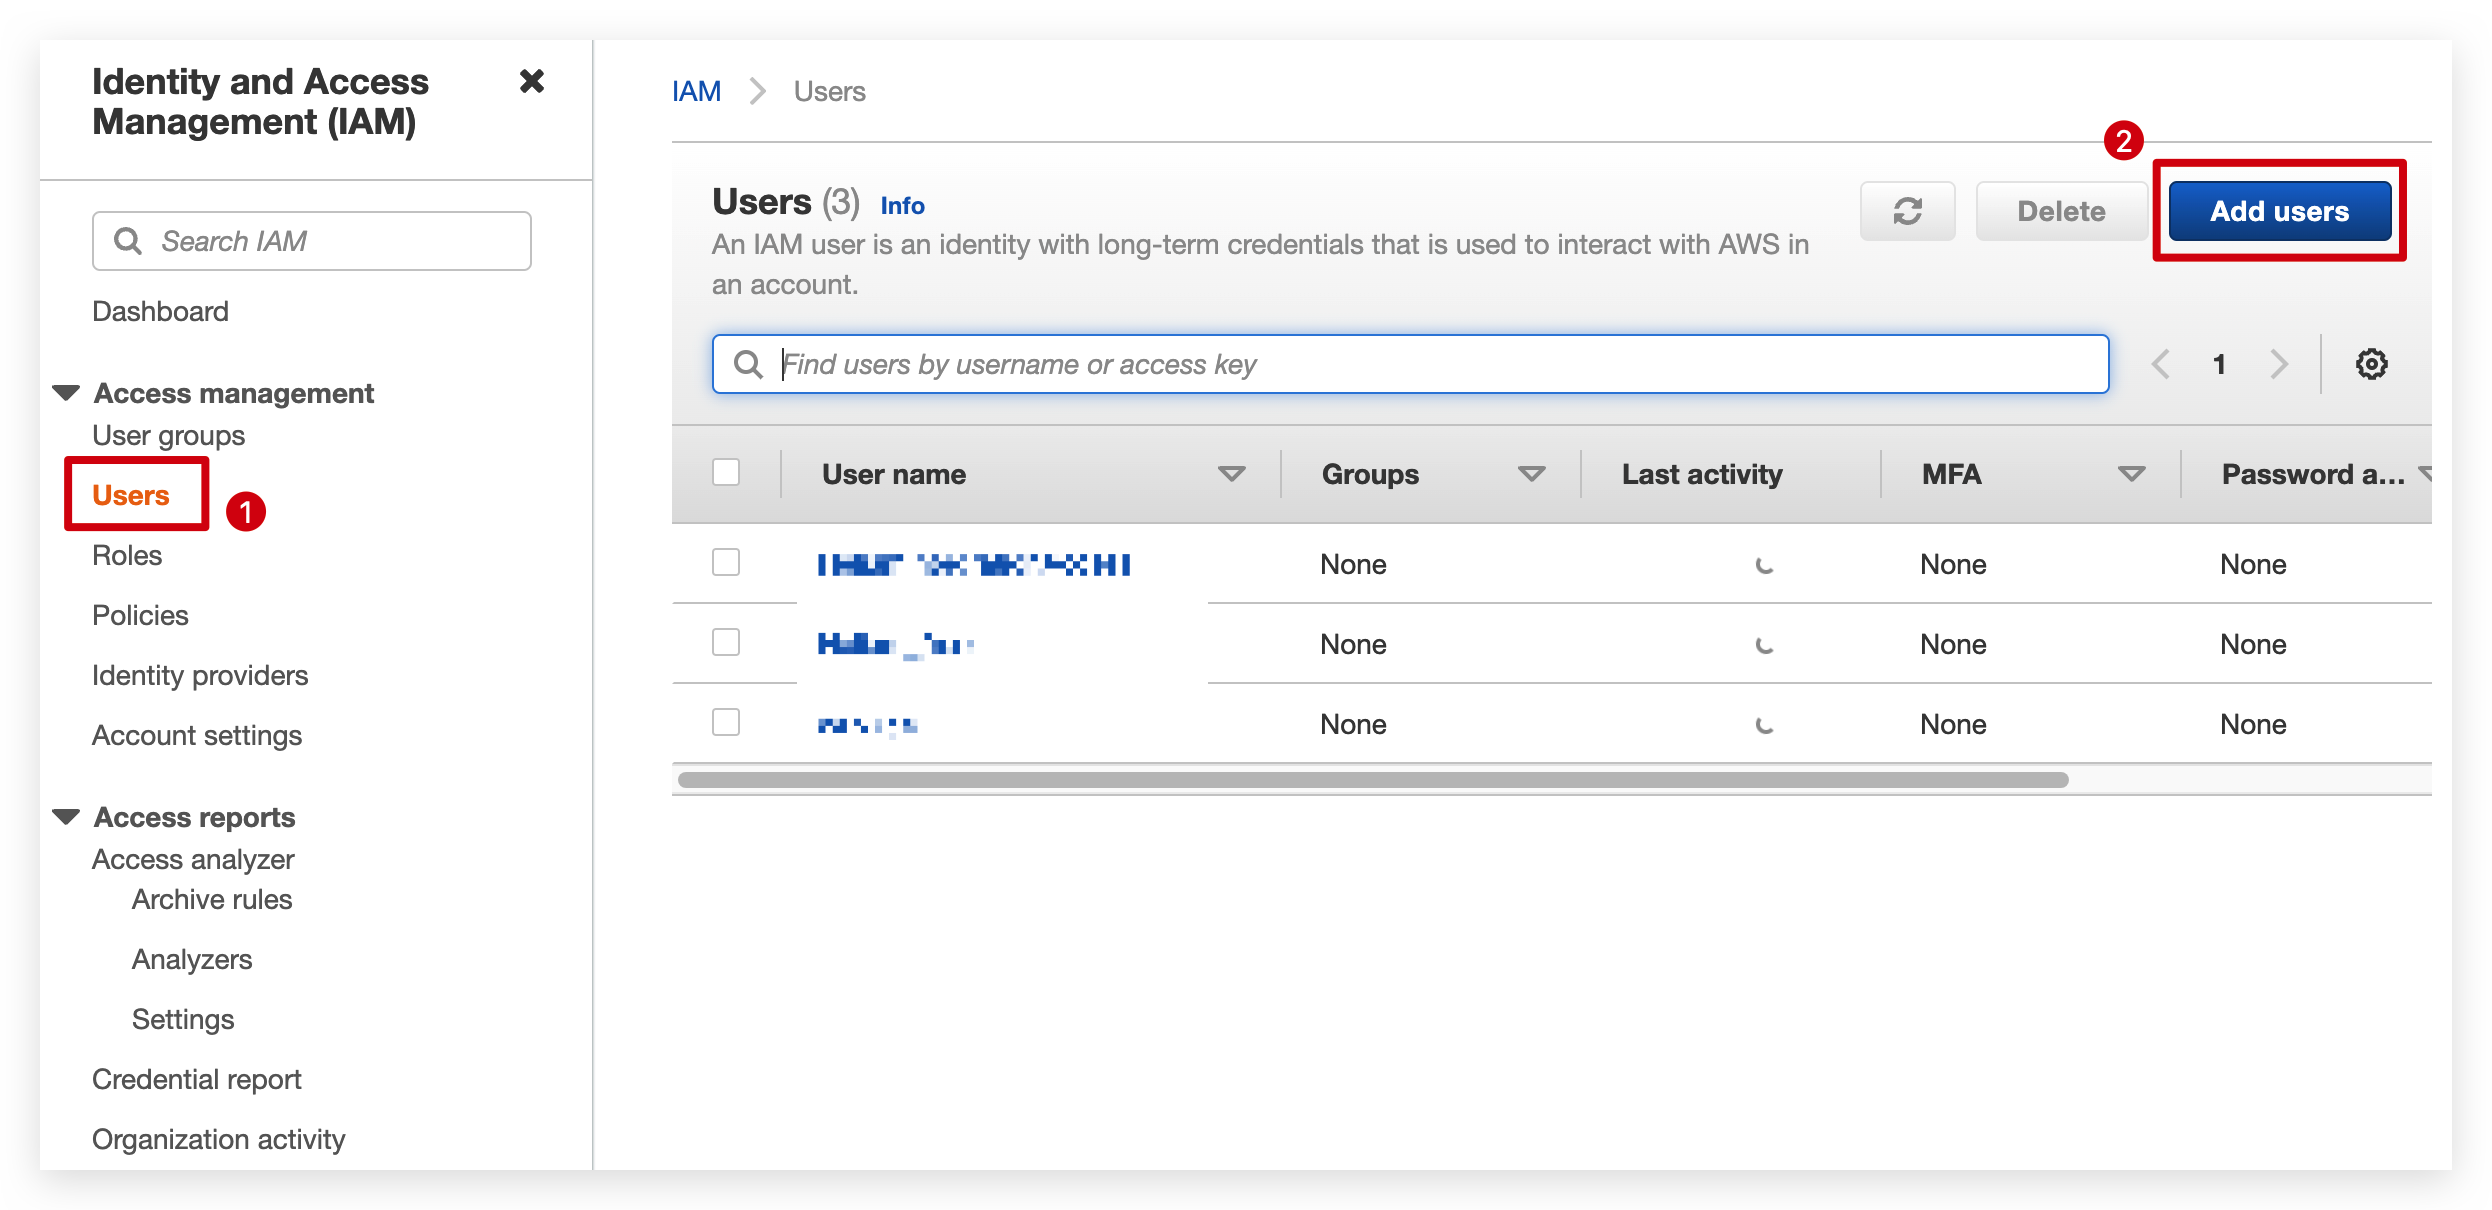This screenshot has width=2492, height=1210.
Task: Check the second user row checkbox
Action: [726, 642]
